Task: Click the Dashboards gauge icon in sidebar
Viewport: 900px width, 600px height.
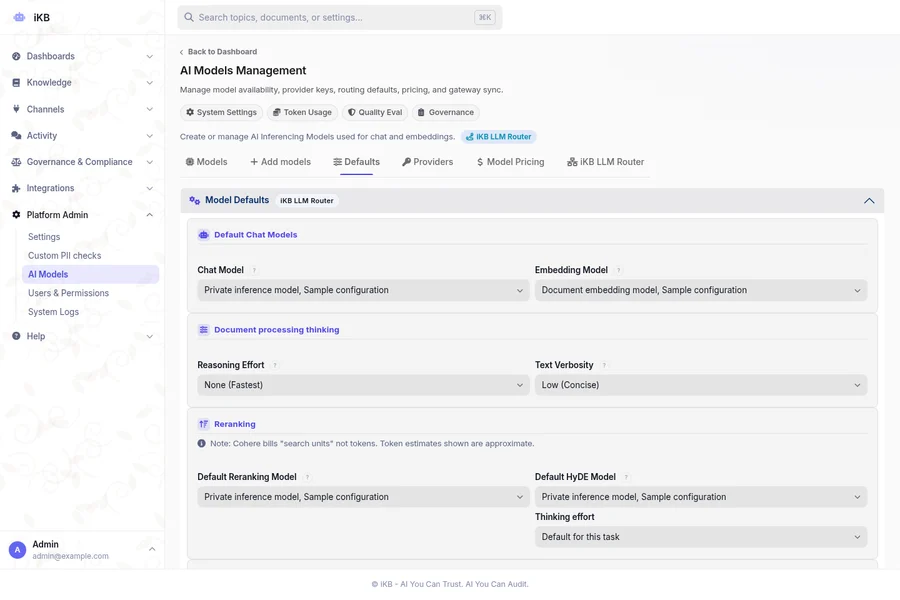Action: [16, 56]
